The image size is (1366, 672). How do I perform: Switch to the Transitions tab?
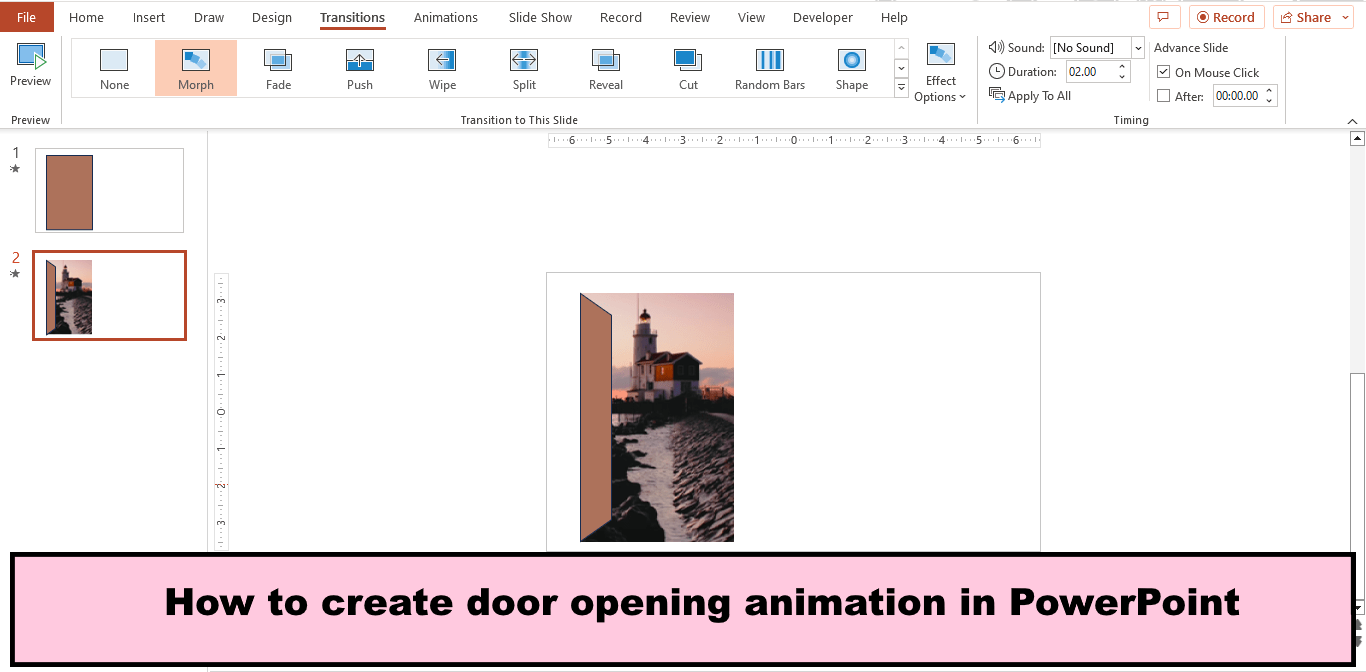click(x=352, y=17)
